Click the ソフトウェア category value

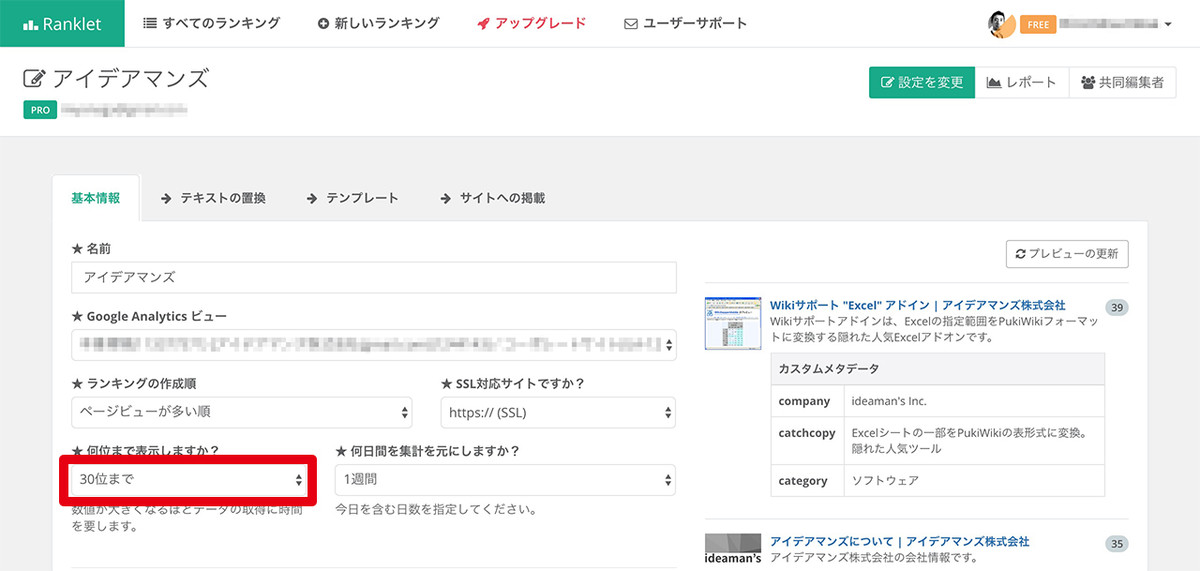[885, 481]
